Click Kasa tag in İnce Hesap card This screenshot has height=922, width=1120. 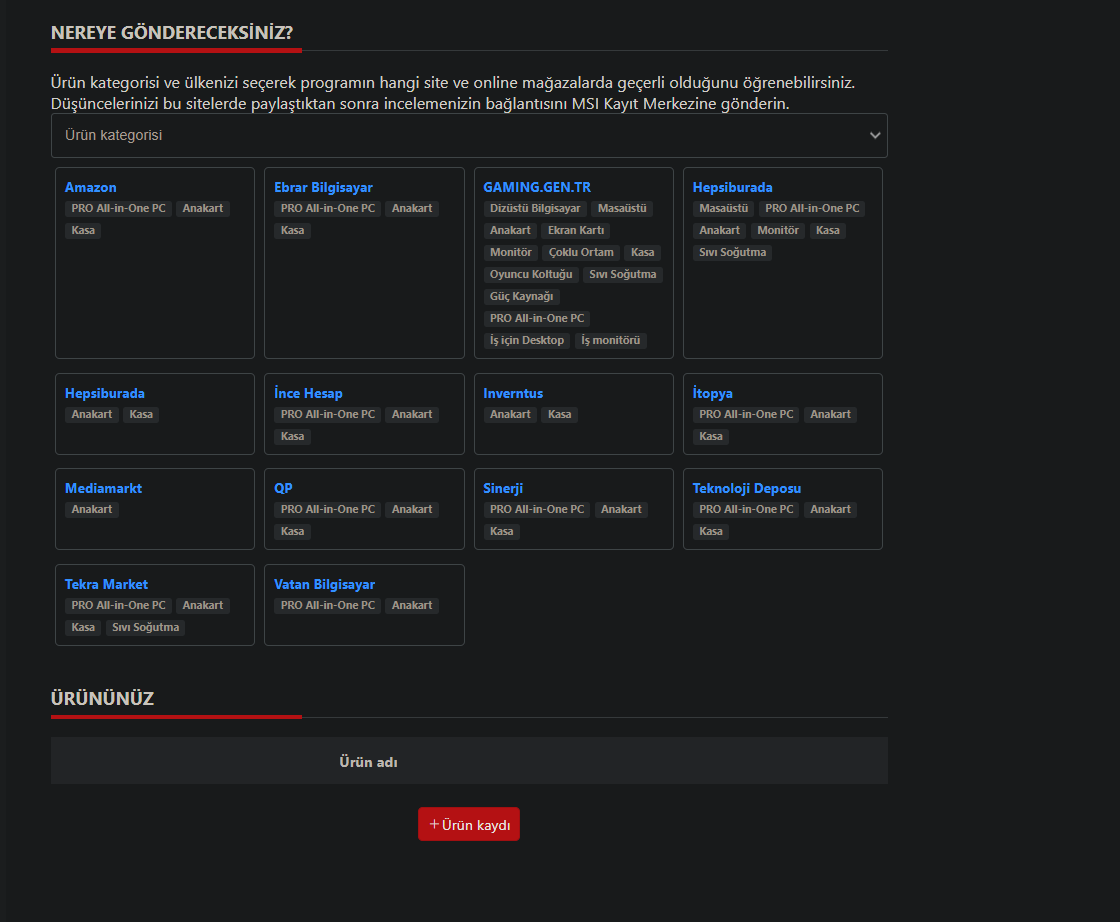tap(292, 437)
